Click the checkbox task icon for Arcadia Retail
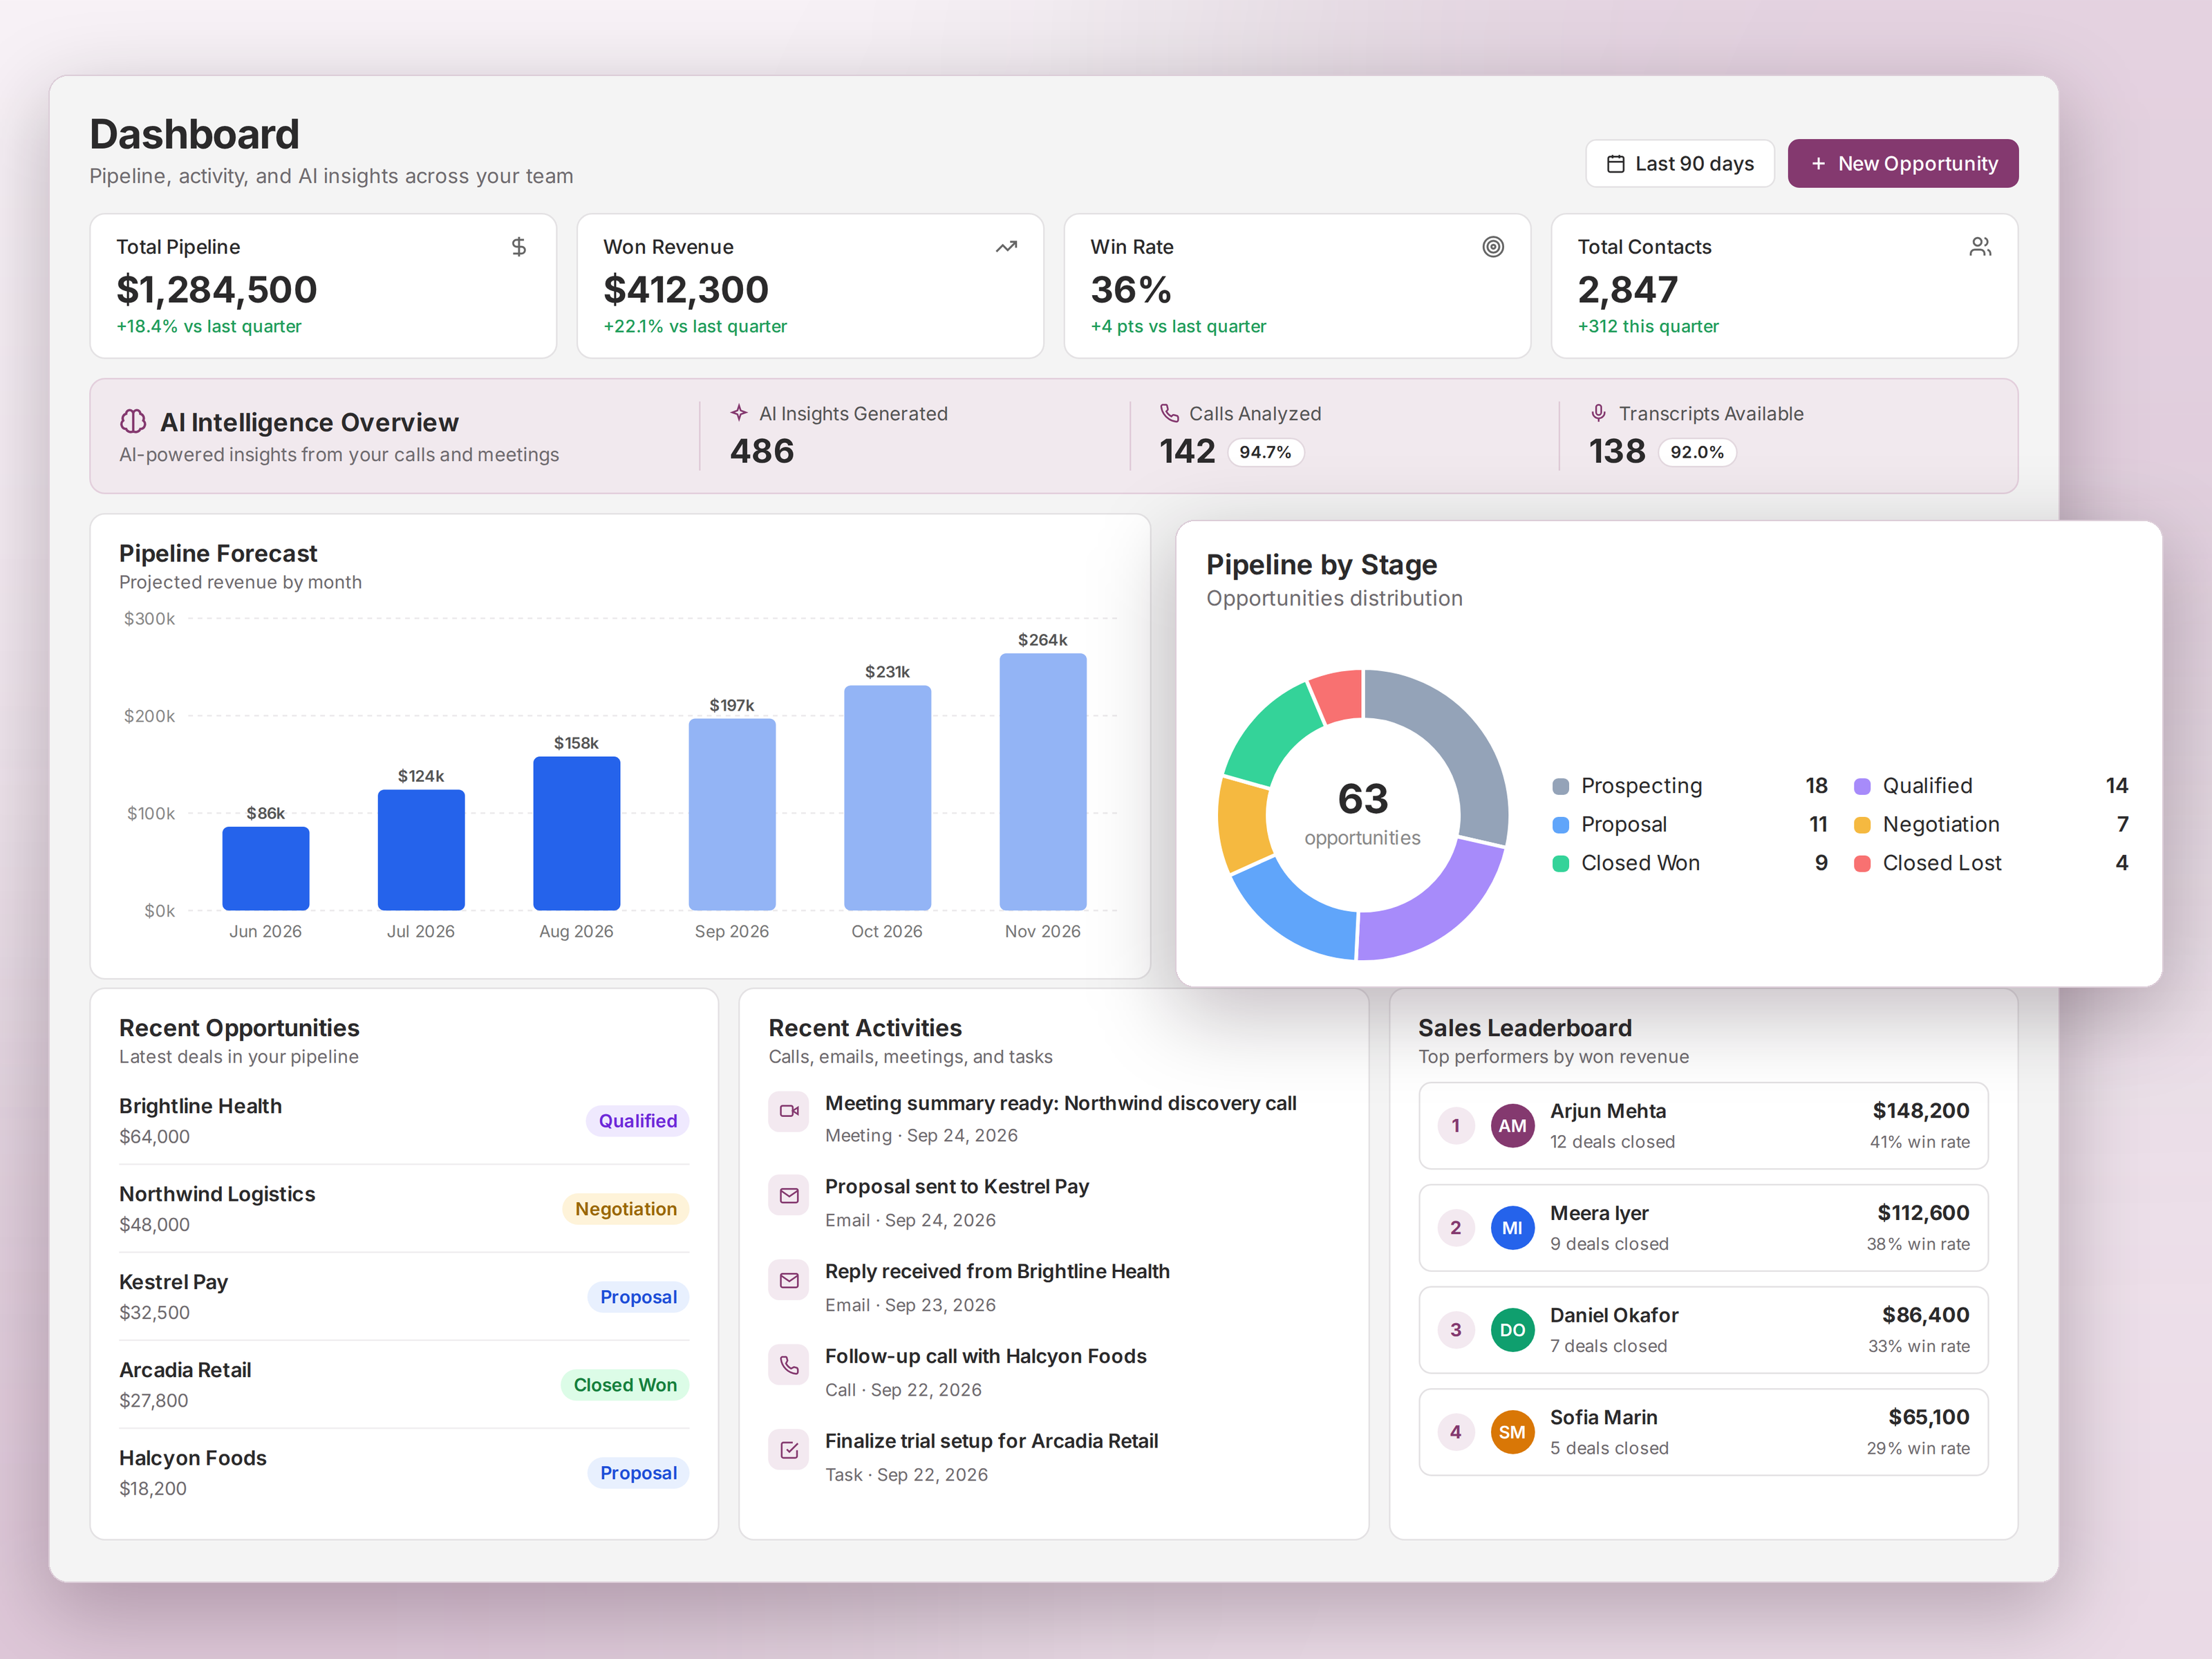This screenshot has height=1659, width=2212. (x=789, y=1450)
